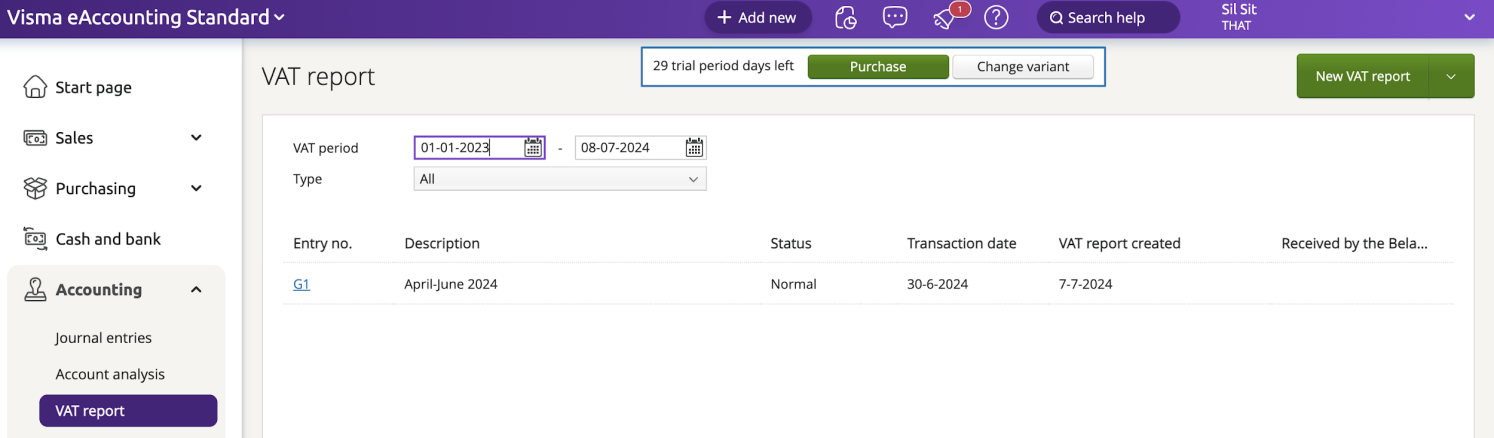Go to Journal entries
Image resolution: width=1494 pixels, height=438 pixels.
104,338
